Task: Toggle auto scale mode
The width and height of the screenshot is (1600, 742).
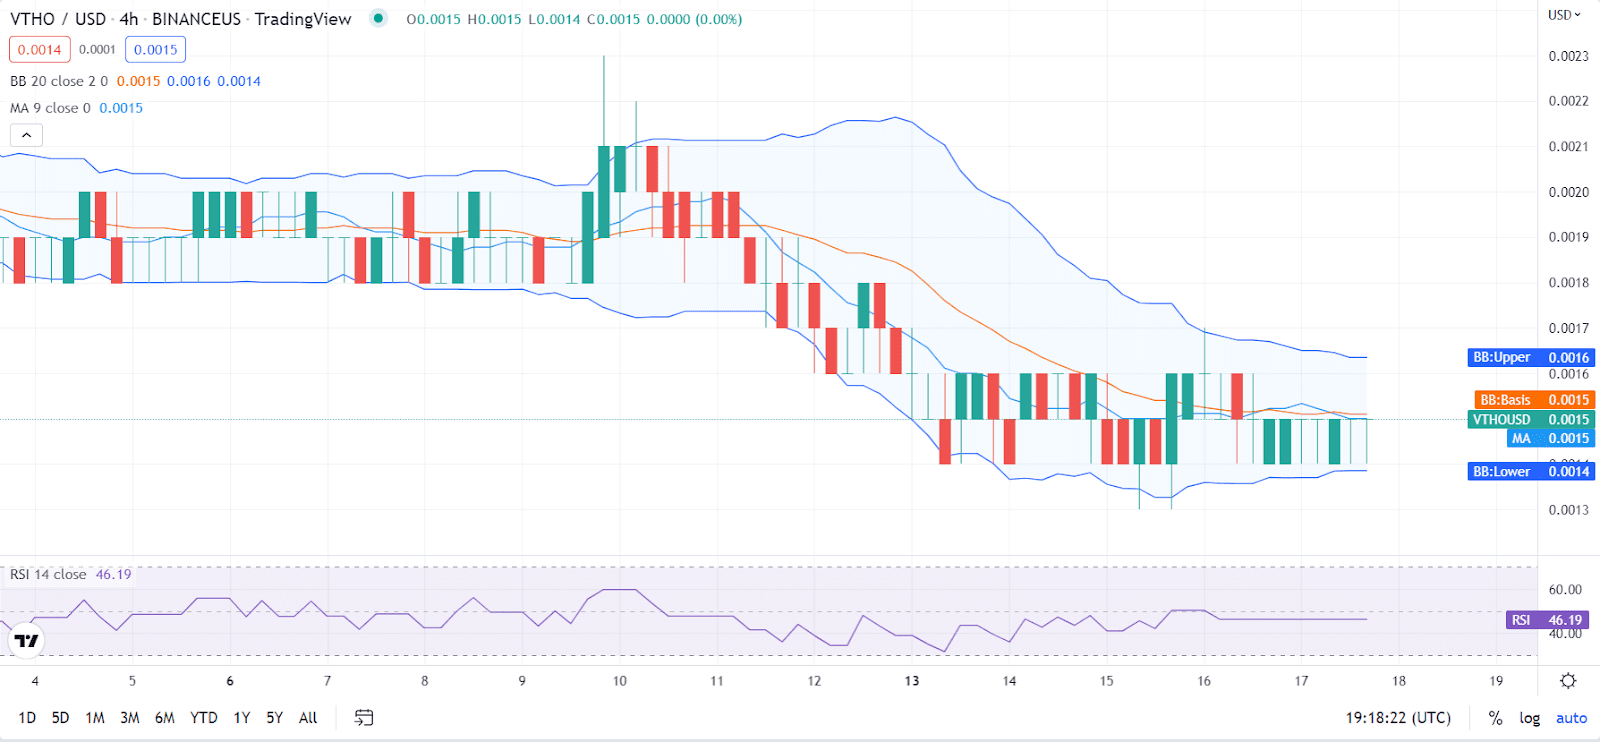Action: click(x=1571, y=718)
